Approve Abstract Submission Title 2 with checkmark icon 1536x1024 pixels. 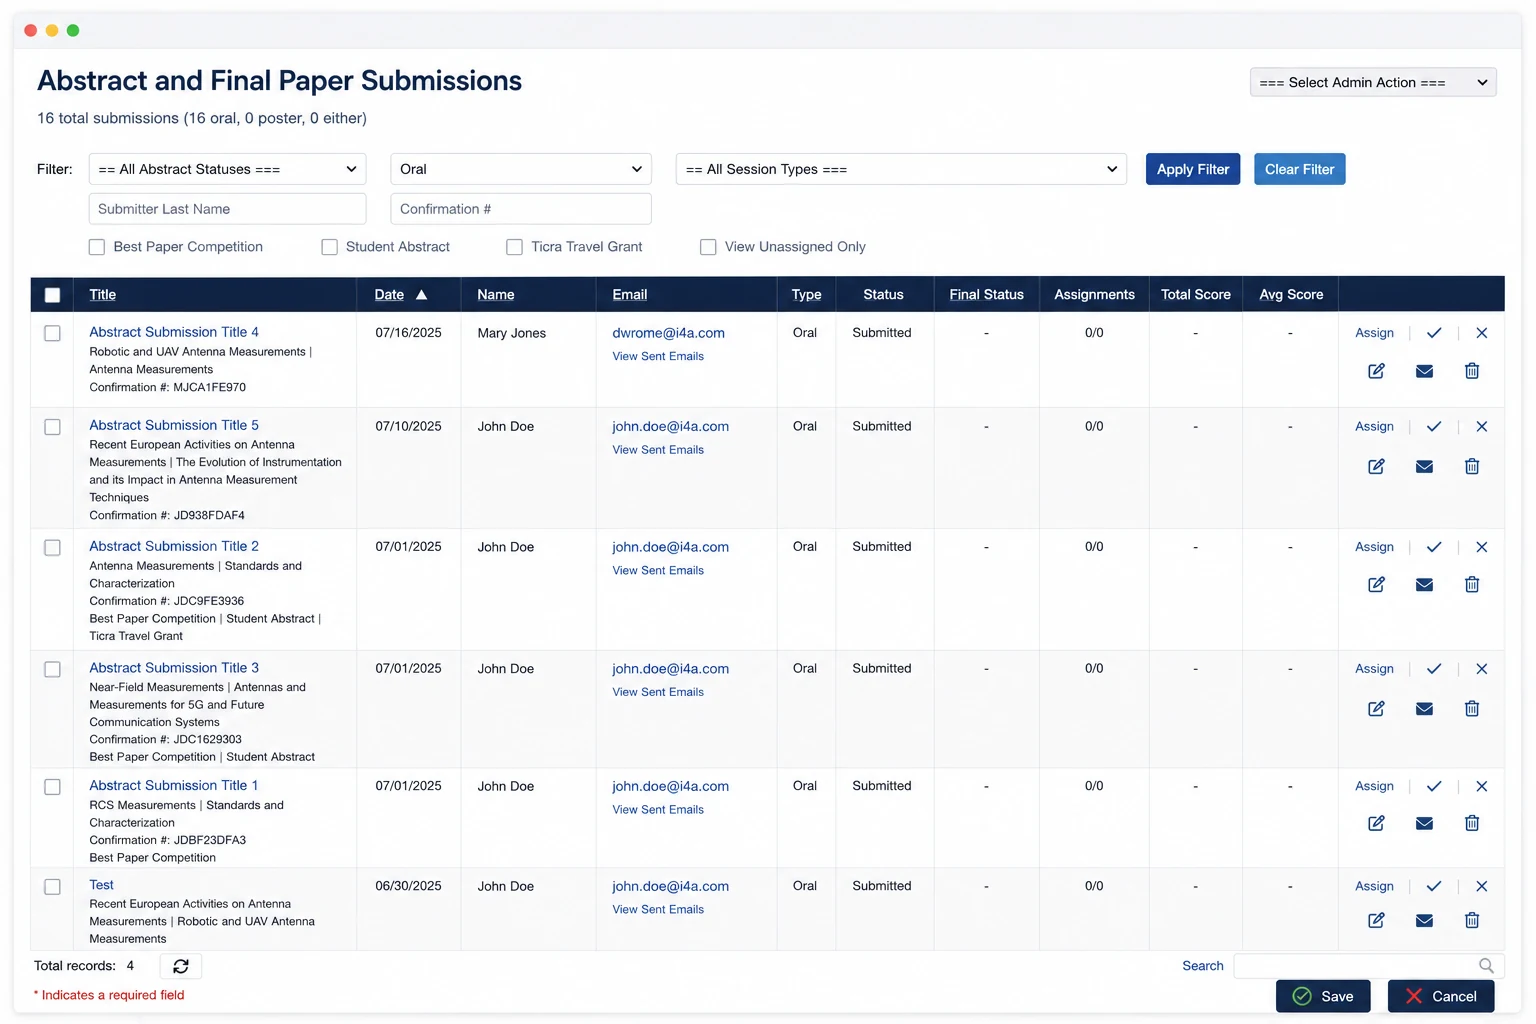pos(1434,547)
